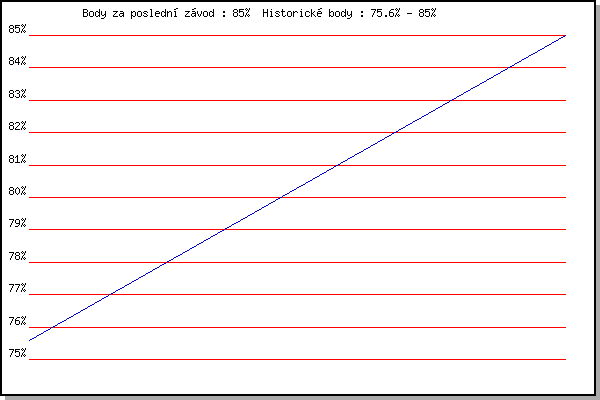Click the 76% y-axis label
The image size is (600, 400).
click(17, 321)
